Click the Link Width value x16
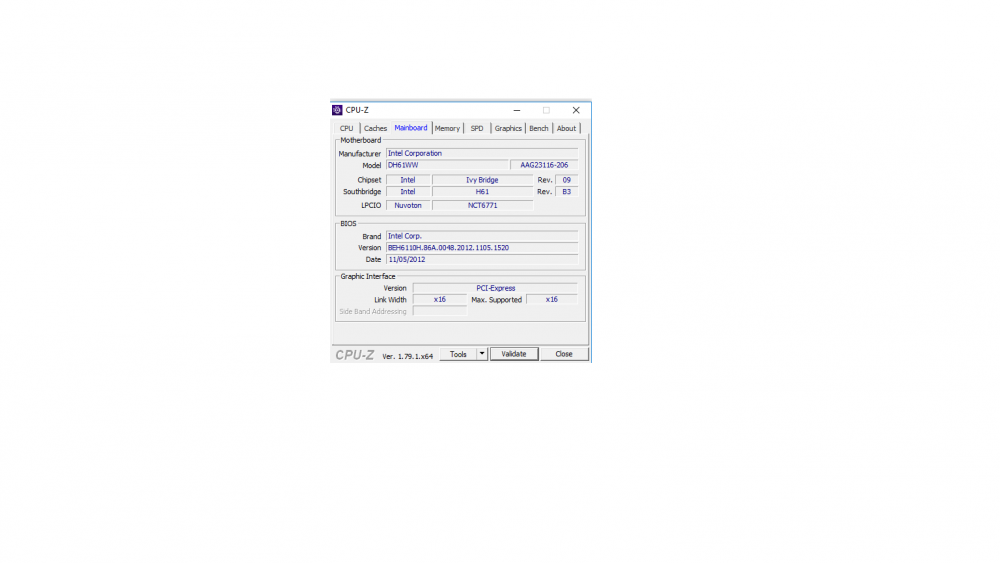Image resolution: width=1000 pixels, height=563 pixels. coord(440,300)
